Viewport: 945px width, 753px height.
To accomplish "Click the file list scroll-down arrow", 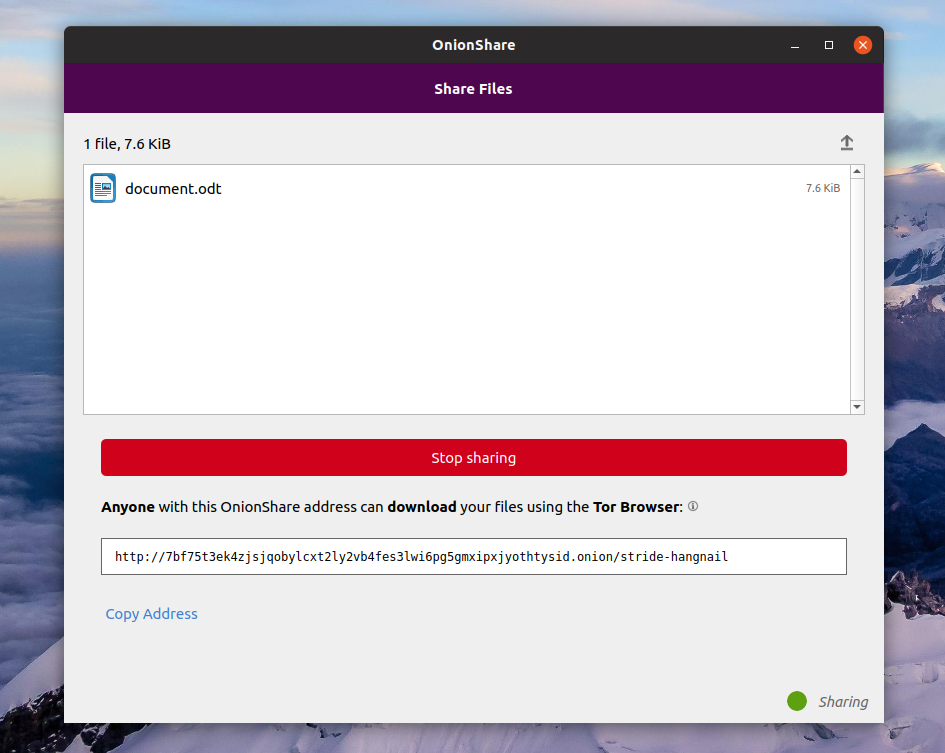I will 857,407.
